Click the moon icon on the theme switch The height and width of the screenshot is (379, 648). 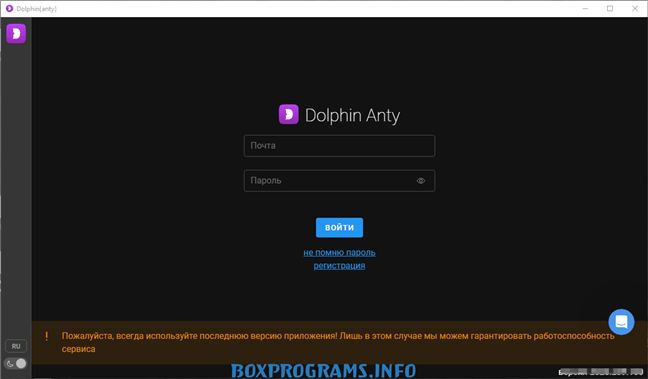coord(10,364)
